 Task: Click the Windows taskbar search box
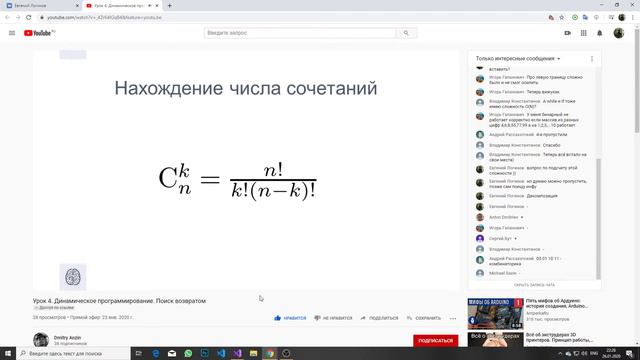[73, 353]
